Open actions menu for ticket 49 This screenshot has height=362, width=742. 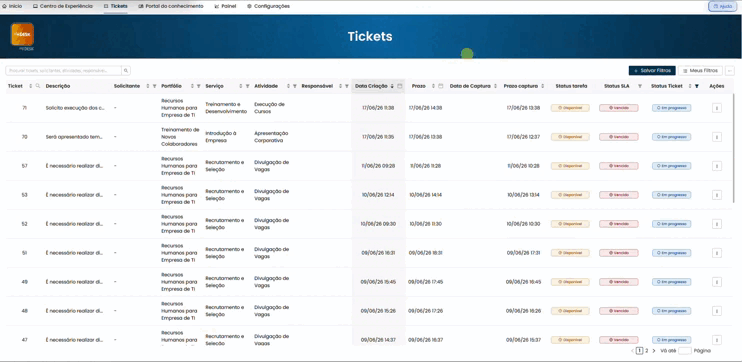716,282
